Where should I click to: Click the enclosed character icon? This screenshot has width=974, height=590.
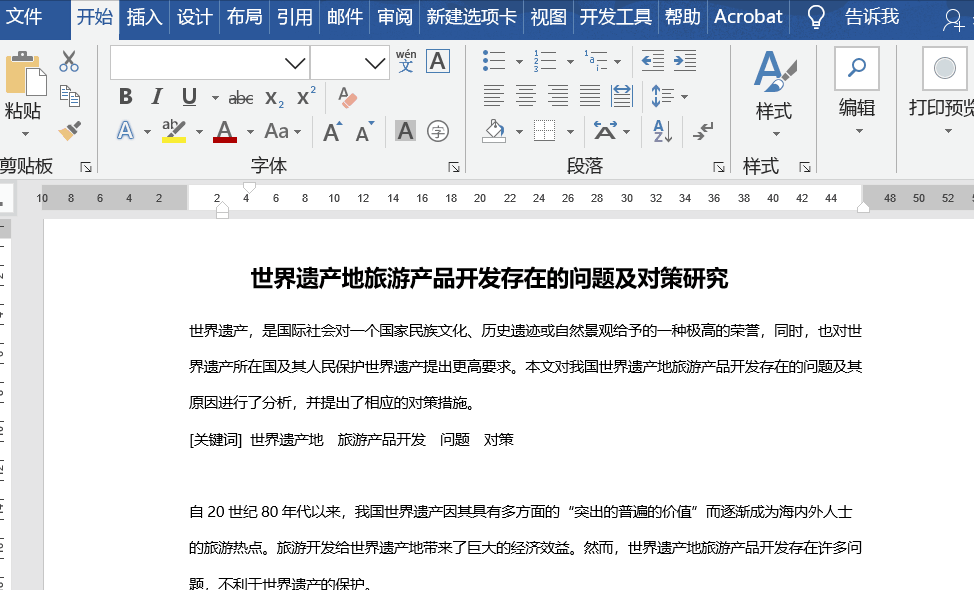[x=438, y=131]
